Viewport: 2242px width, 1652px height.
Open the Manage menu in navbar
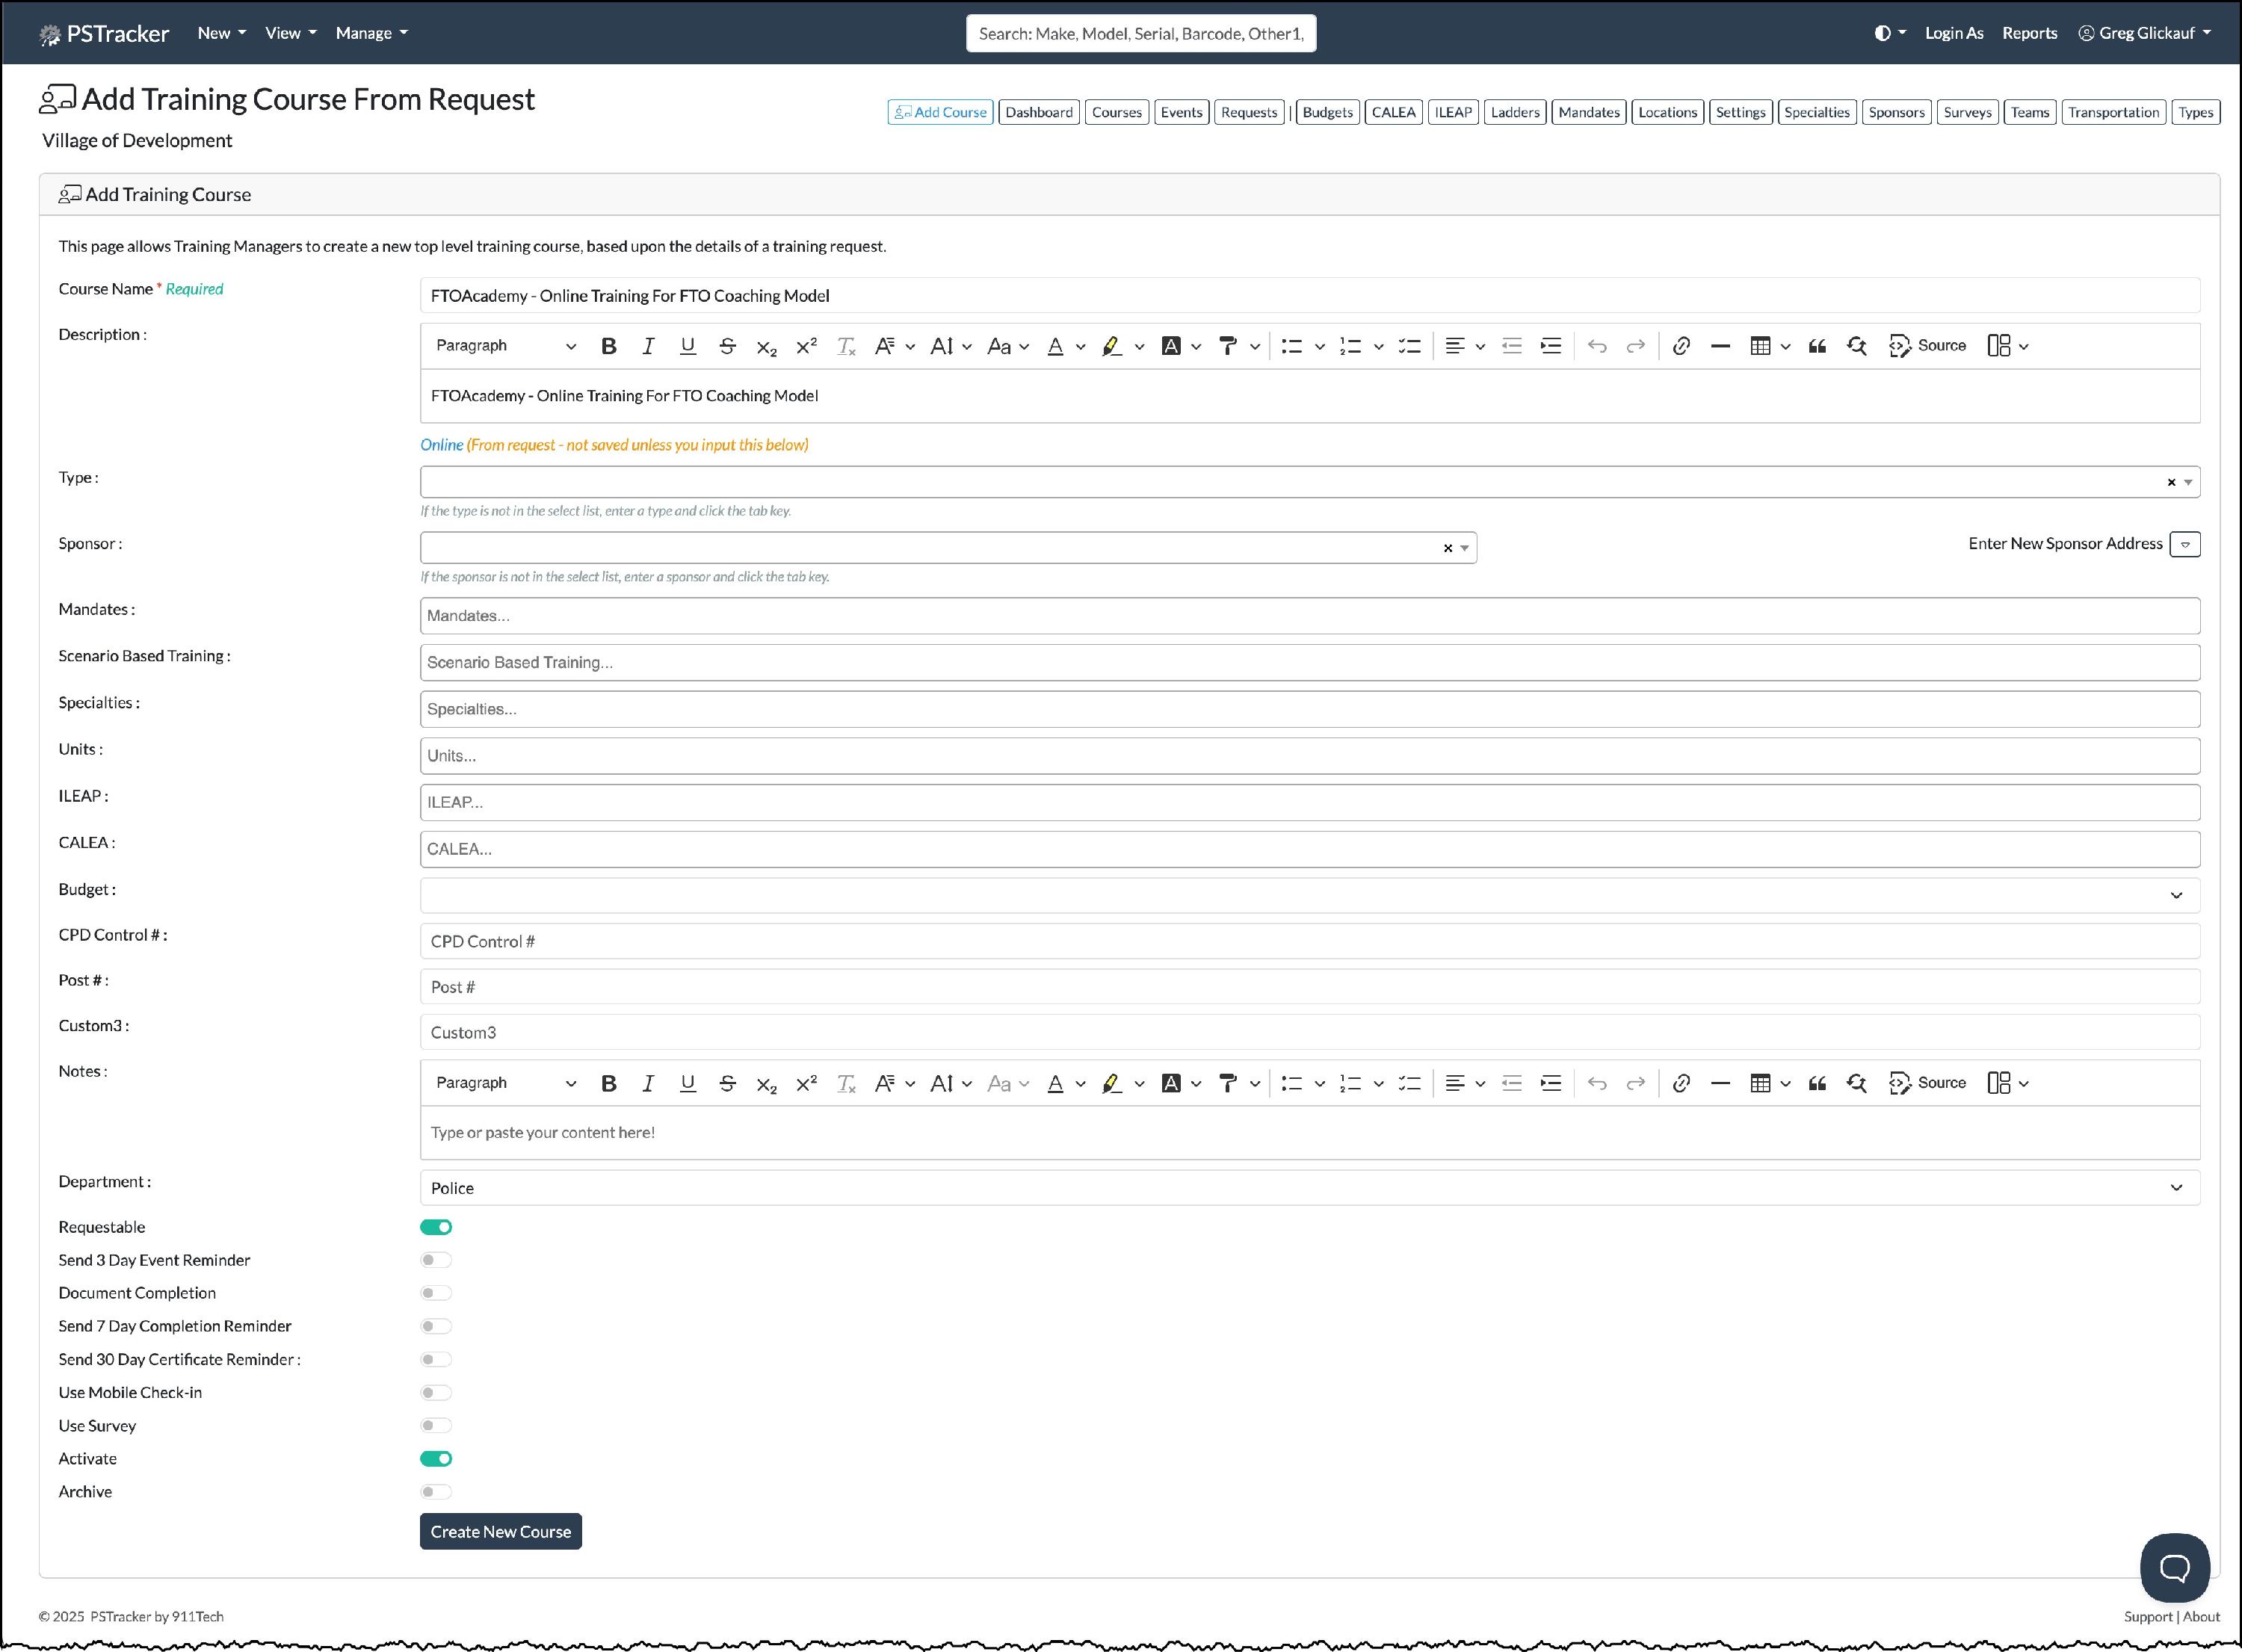click(x=371, y=33)
